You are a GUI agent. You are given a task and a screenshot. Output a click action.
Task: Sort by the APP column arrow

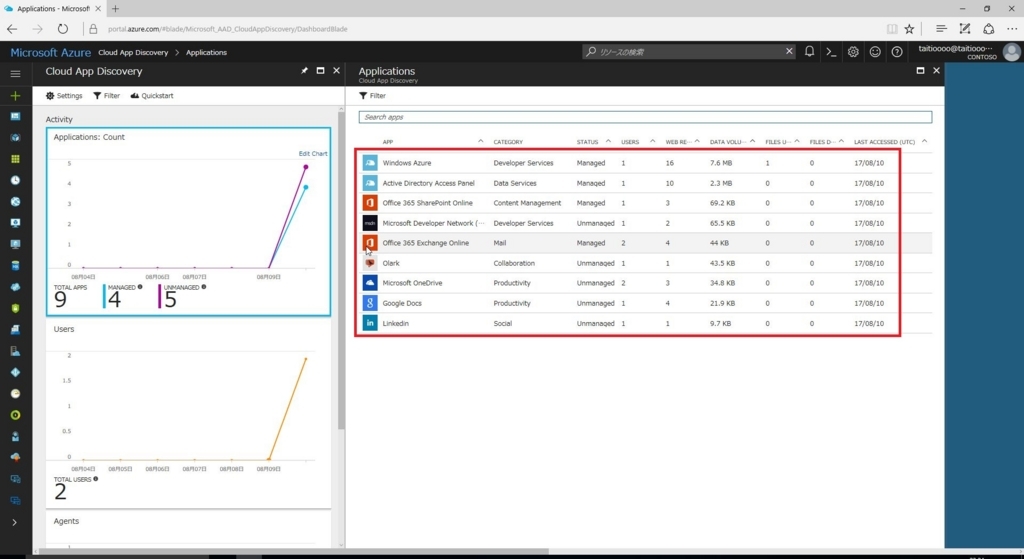coord(481,141)
